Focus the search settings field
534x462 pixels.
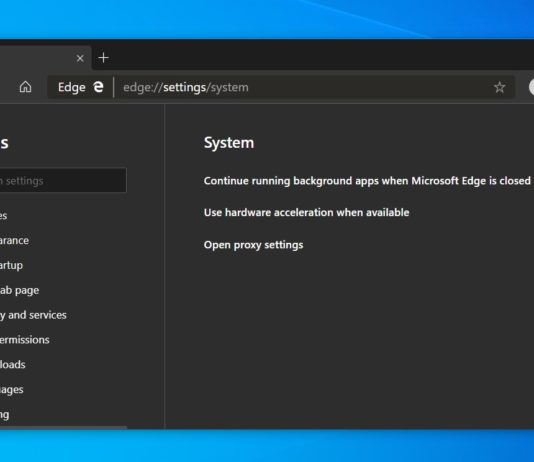[63, 180]
